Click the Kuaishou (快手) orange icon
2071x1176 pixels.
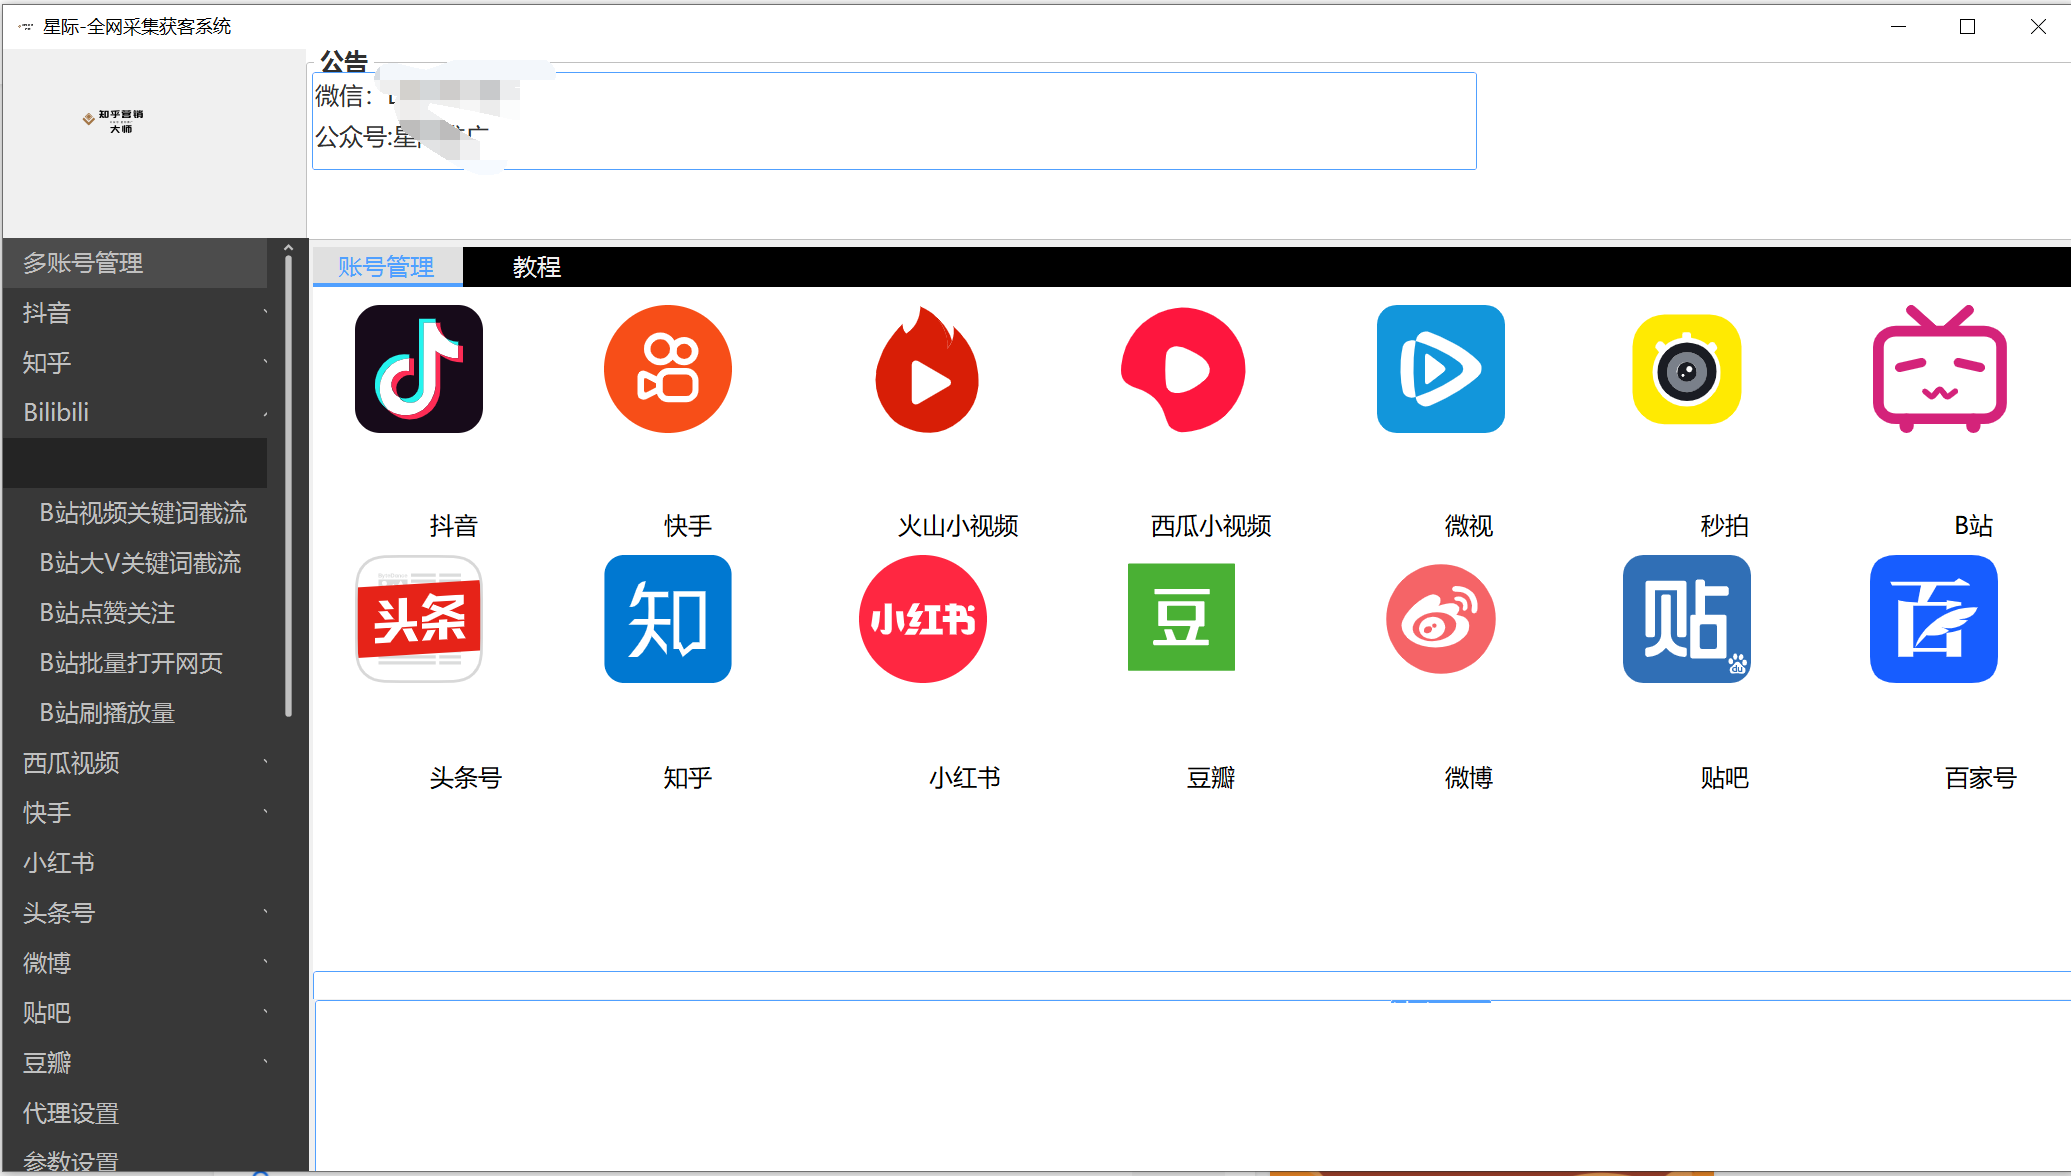click(667, 369)
